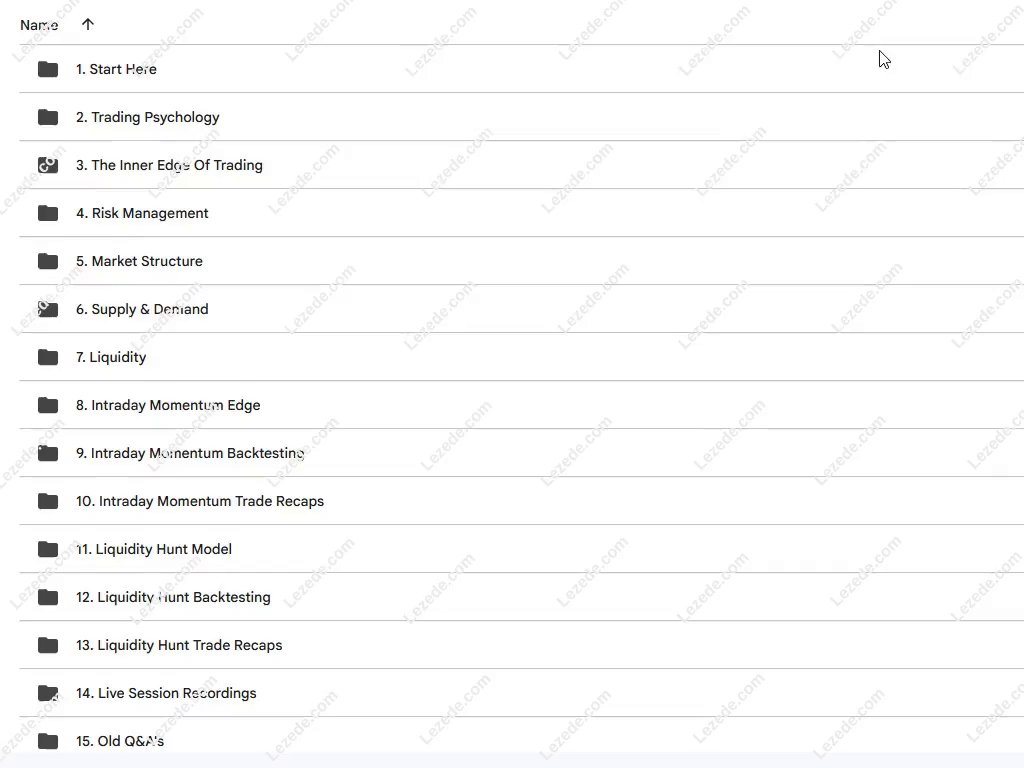The width and height of the screenshot is (1024, 768).
Task: Click the shared folder icon for Inner Edge
Action: click(48, 165)
